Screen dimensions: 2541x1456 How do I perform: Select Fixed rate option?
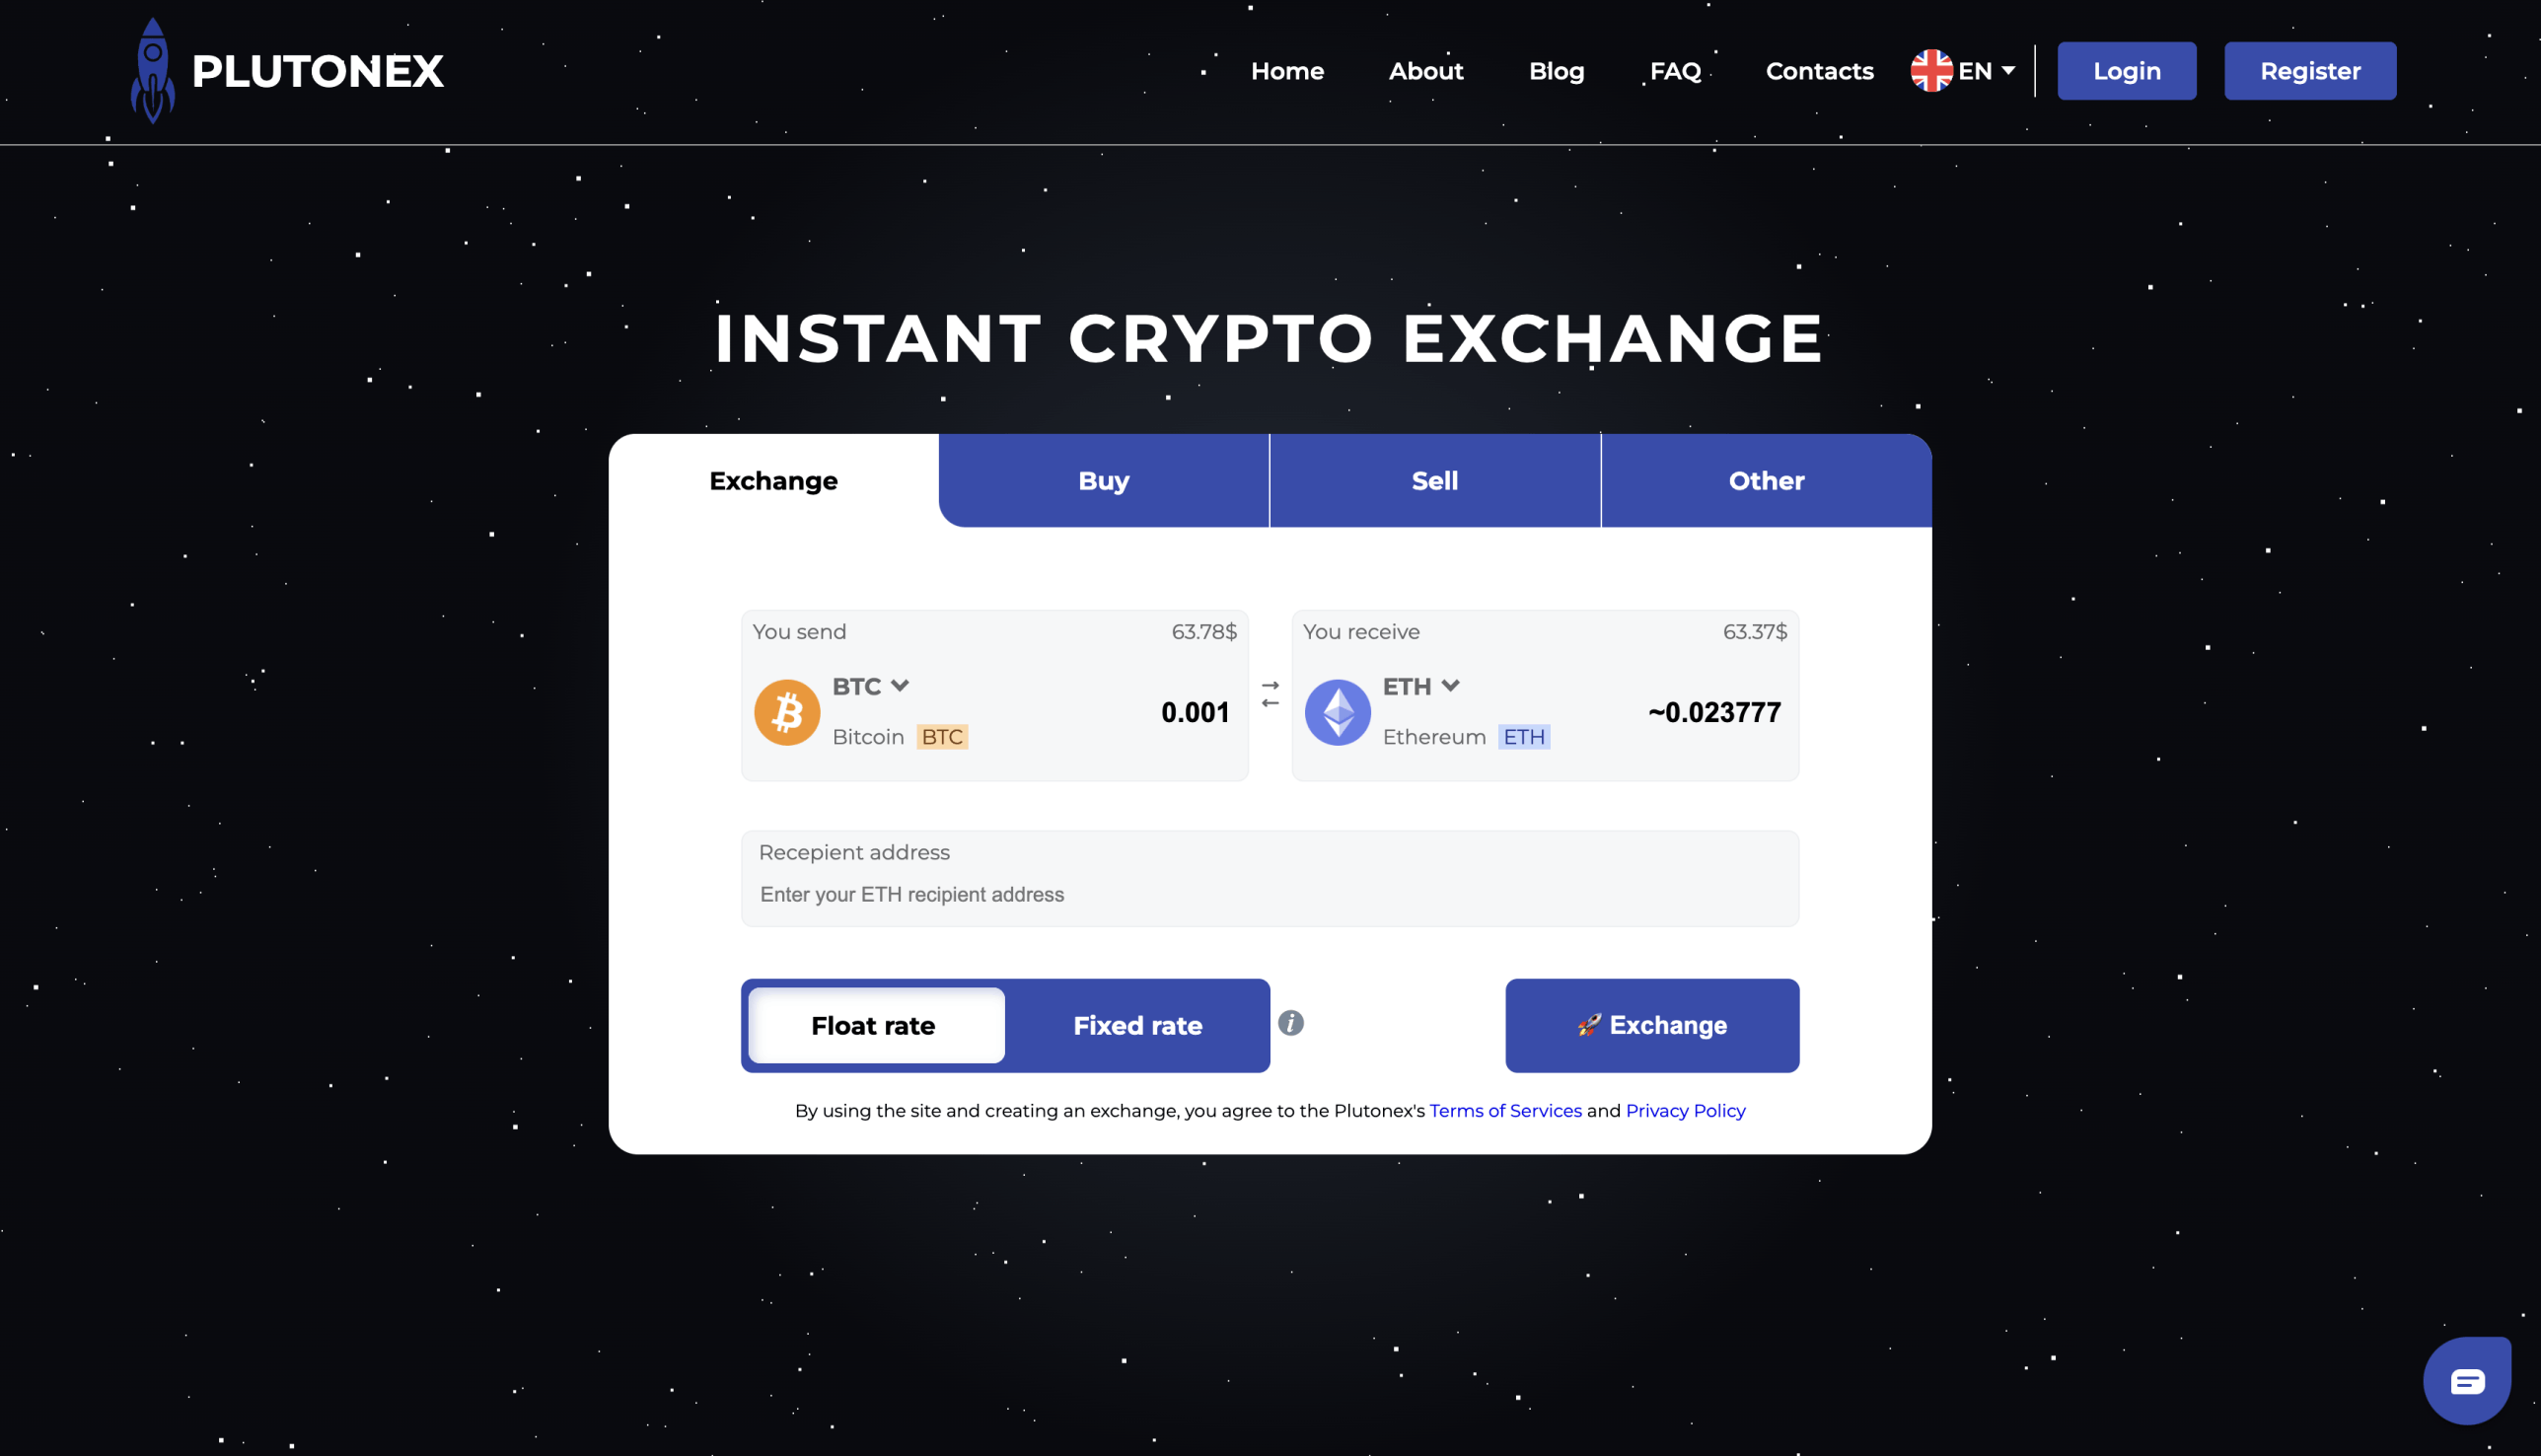click(1136, 1025)
